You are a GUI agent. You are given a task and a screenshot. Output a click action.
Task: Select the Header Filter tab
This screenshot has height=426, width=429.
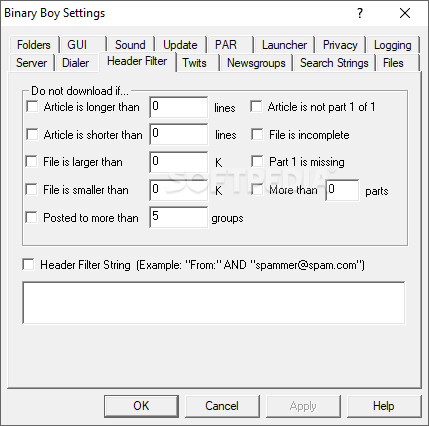point(137,61)
